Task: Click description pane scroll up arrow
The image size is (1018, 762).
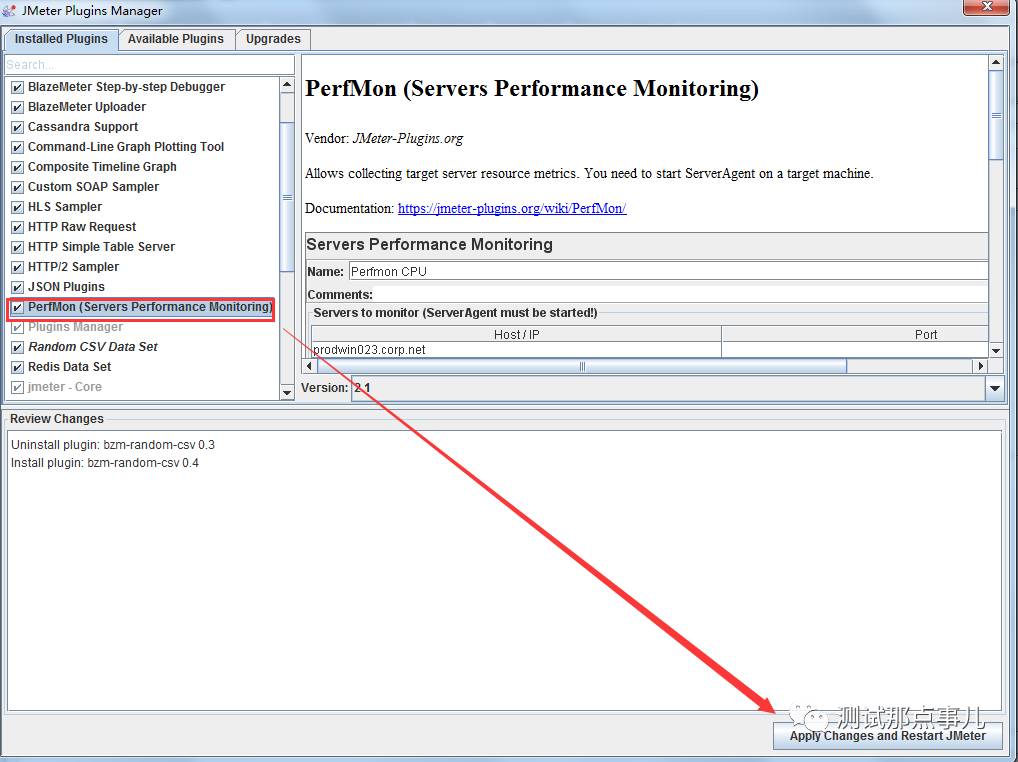Action: (x=995, y=63)
